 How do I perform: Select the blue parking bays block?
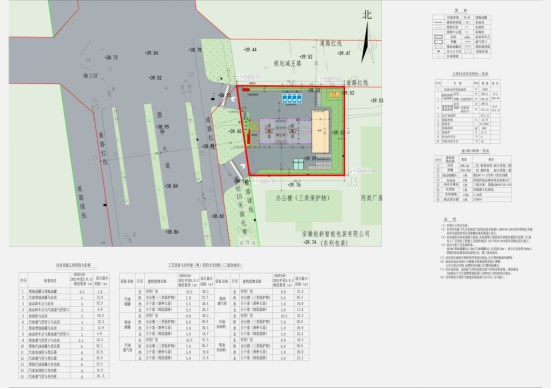292,98
